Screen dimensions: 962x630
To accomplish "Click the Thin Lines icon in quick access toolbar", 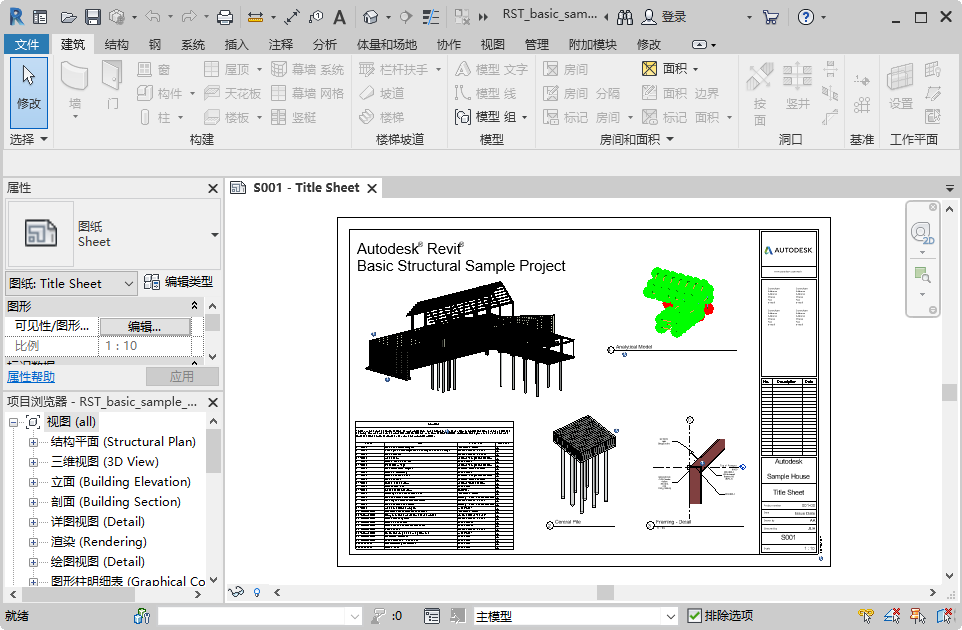I will (x=431, y=17).
